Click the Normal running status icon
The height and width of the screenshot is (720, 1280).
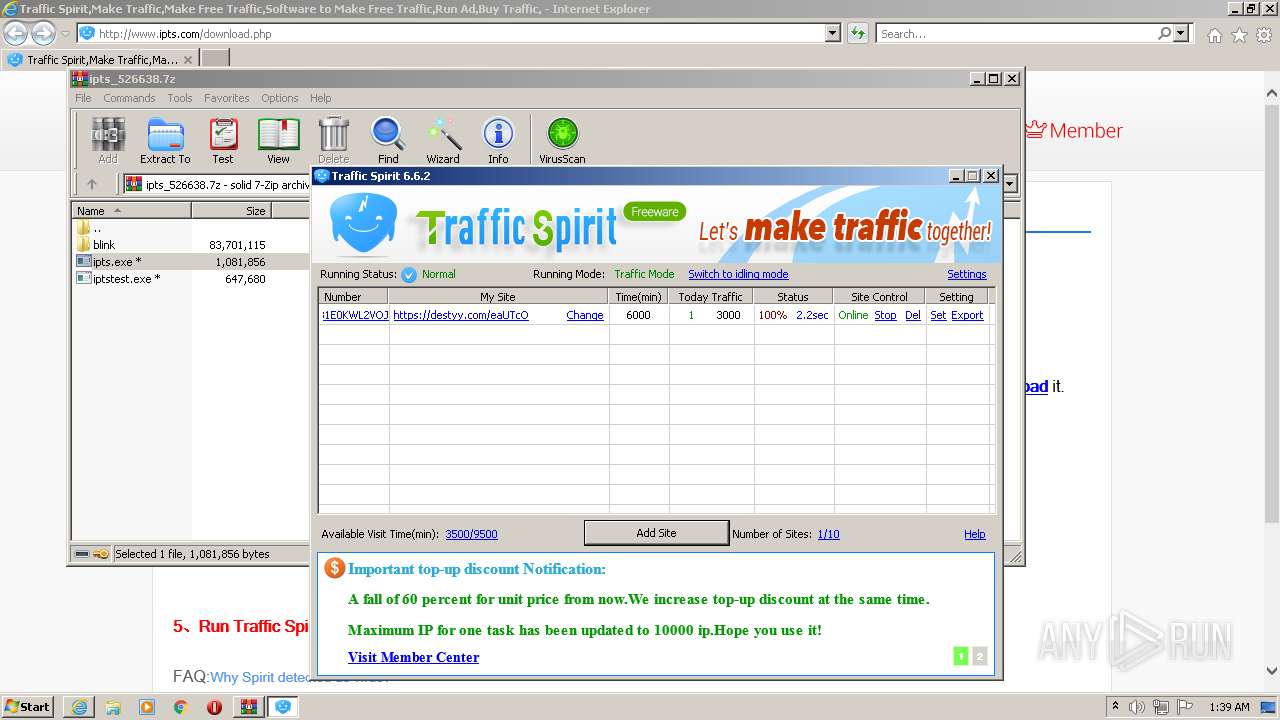click(409, 275)
